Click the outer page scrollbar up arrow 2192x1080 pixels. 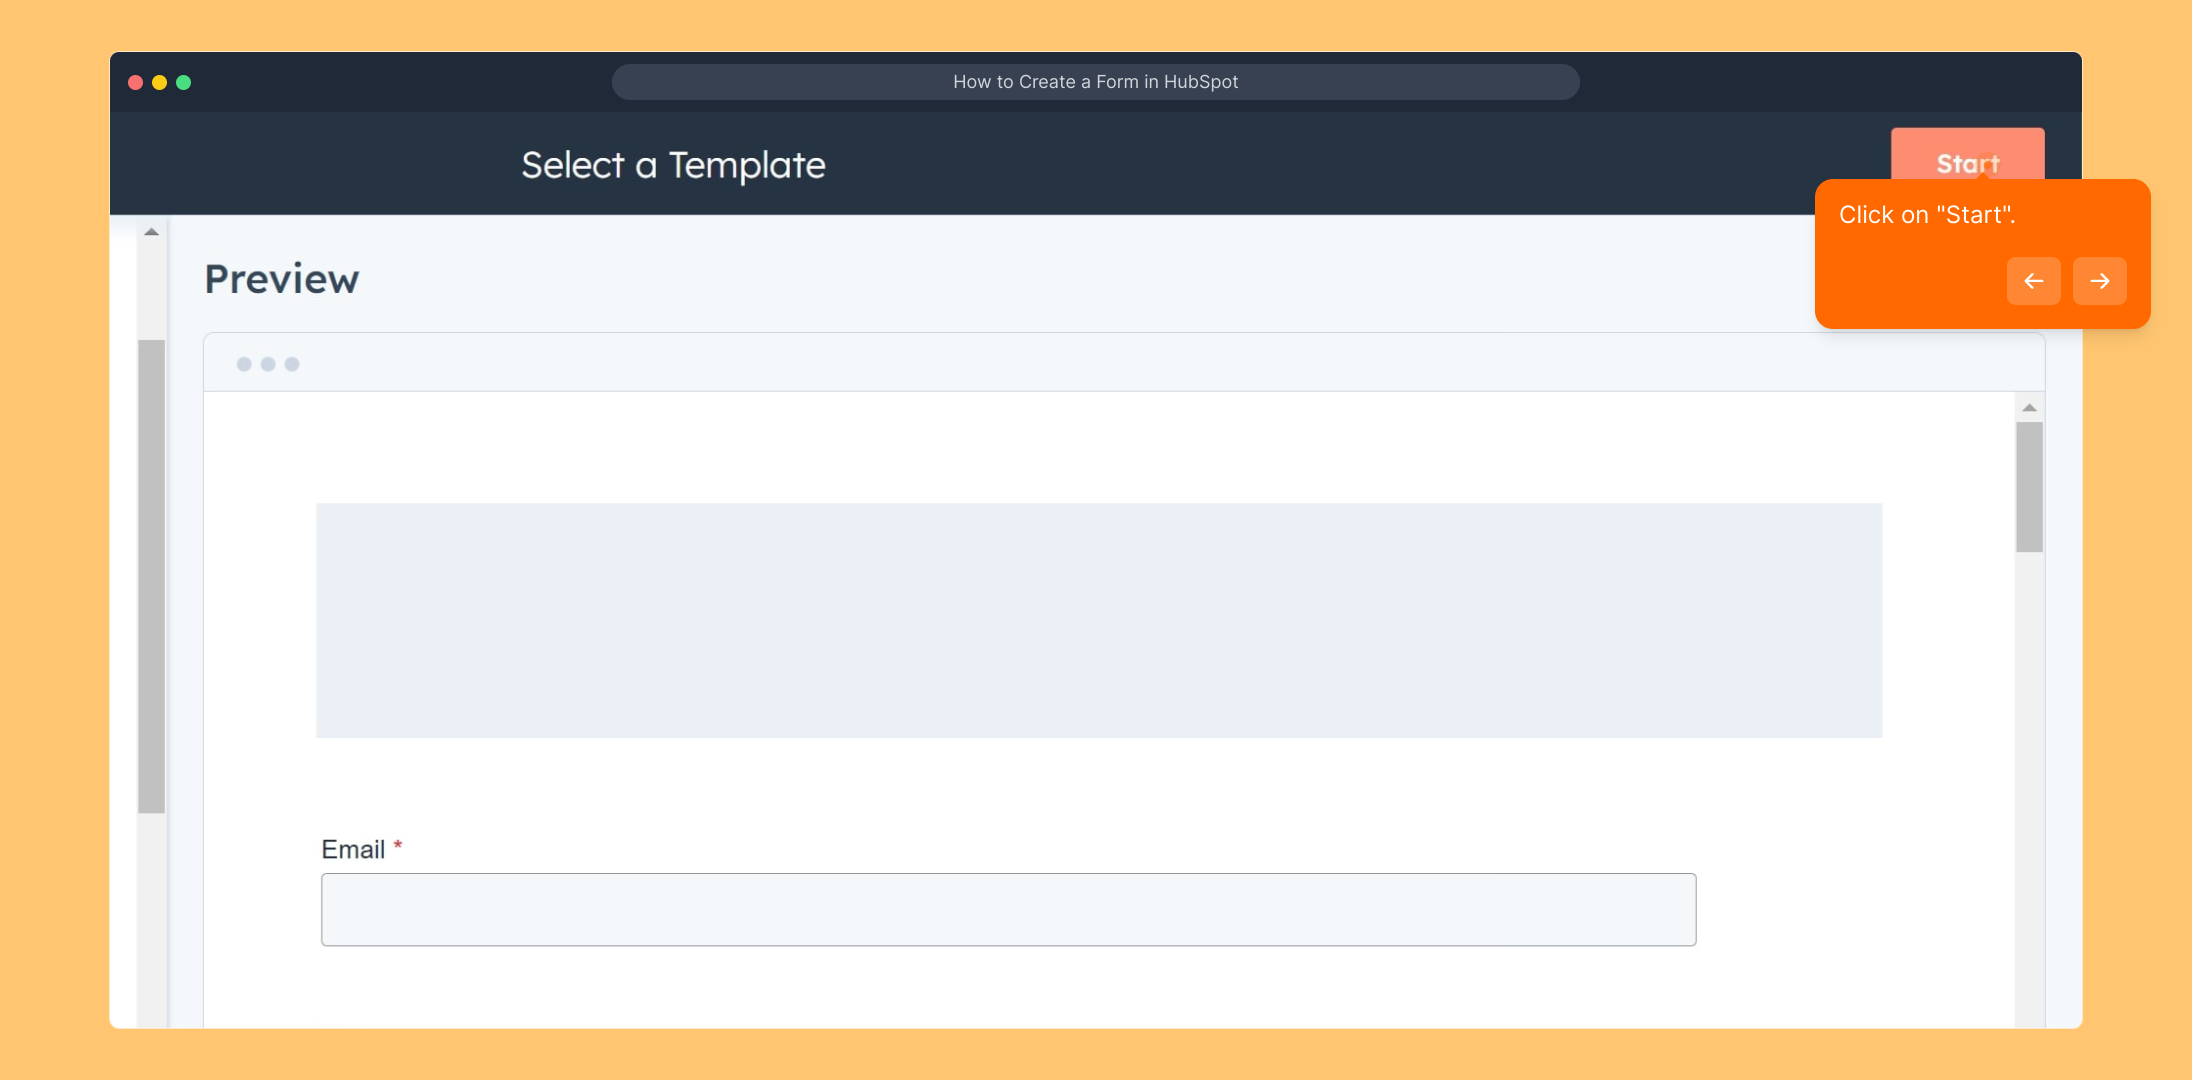click(x=152, y=232)
